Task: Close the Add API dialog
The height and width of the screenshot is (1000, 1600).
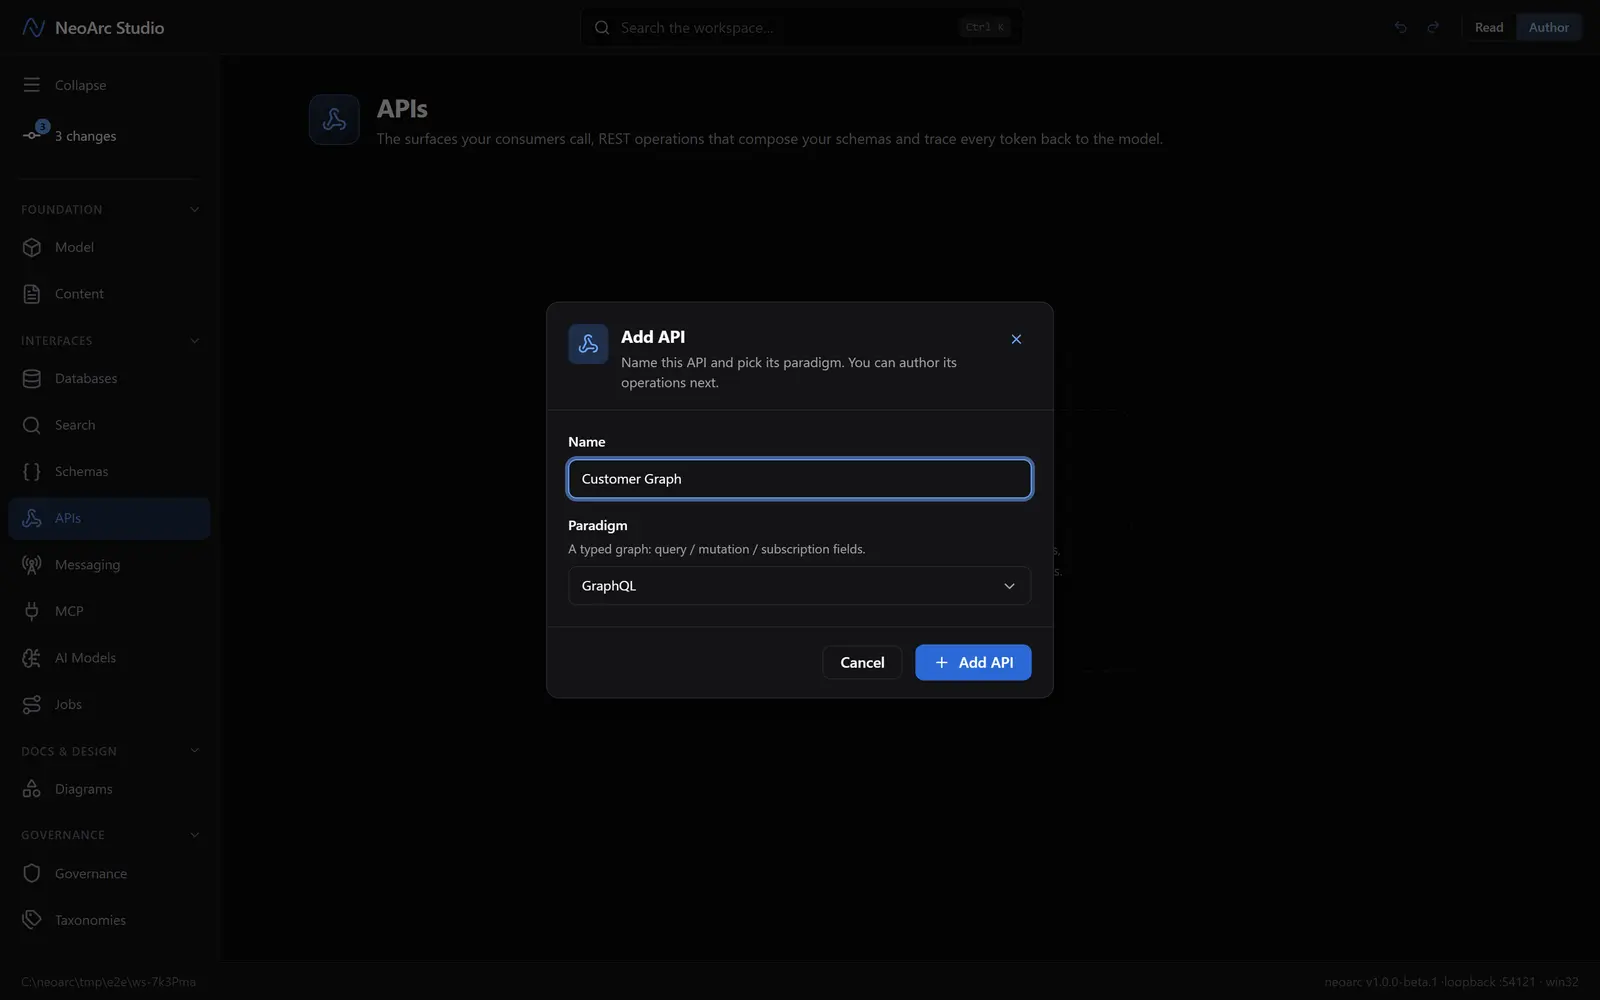Action: tap(1016, 339)
